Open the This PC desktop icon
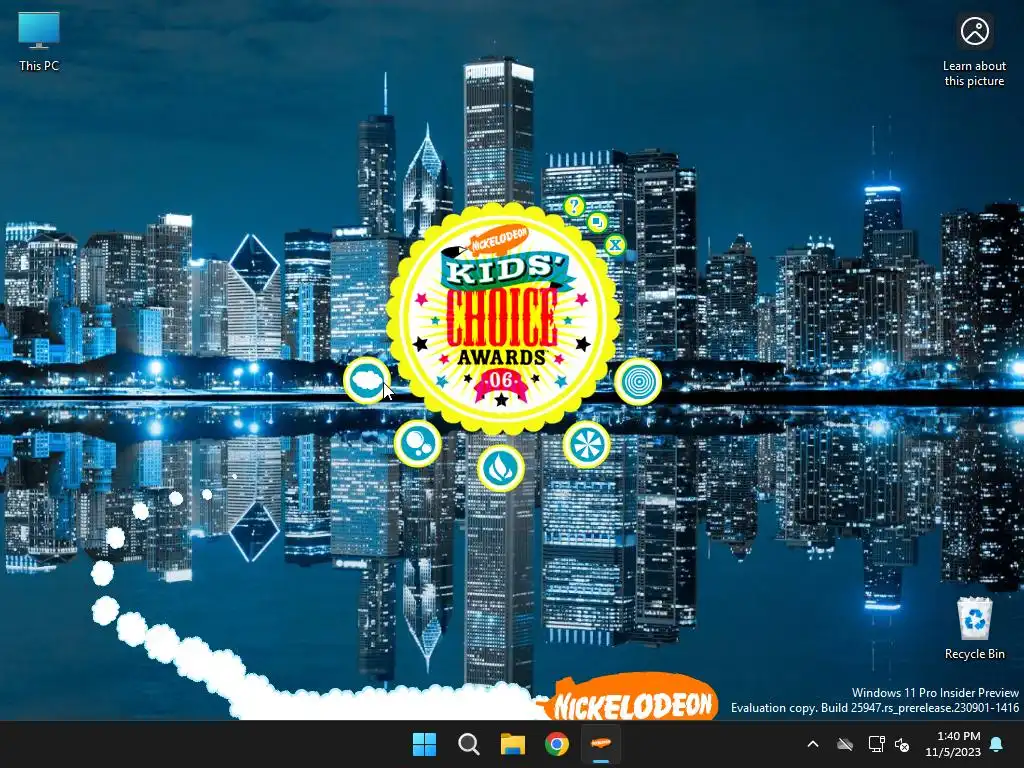Screen dimensions: 1024x768 (x=39, y=42)
